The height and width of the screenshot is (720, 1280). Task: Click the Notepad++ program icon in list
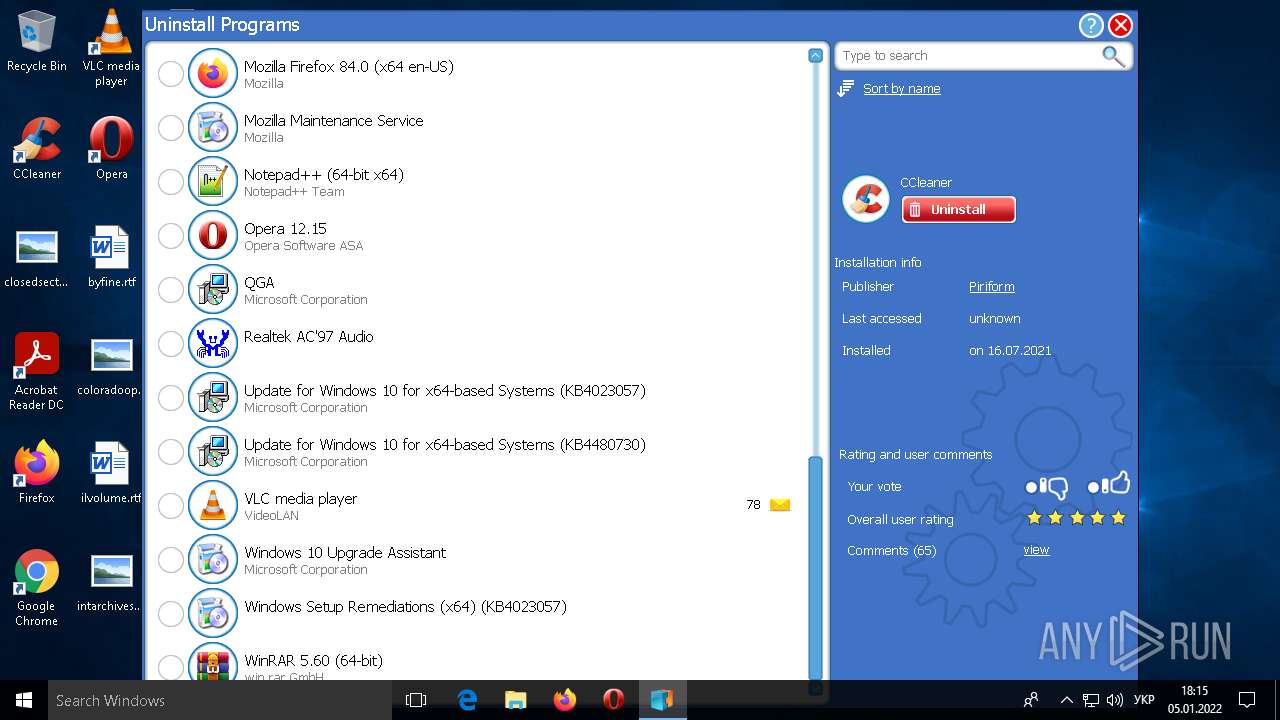(x=213, y=182)
